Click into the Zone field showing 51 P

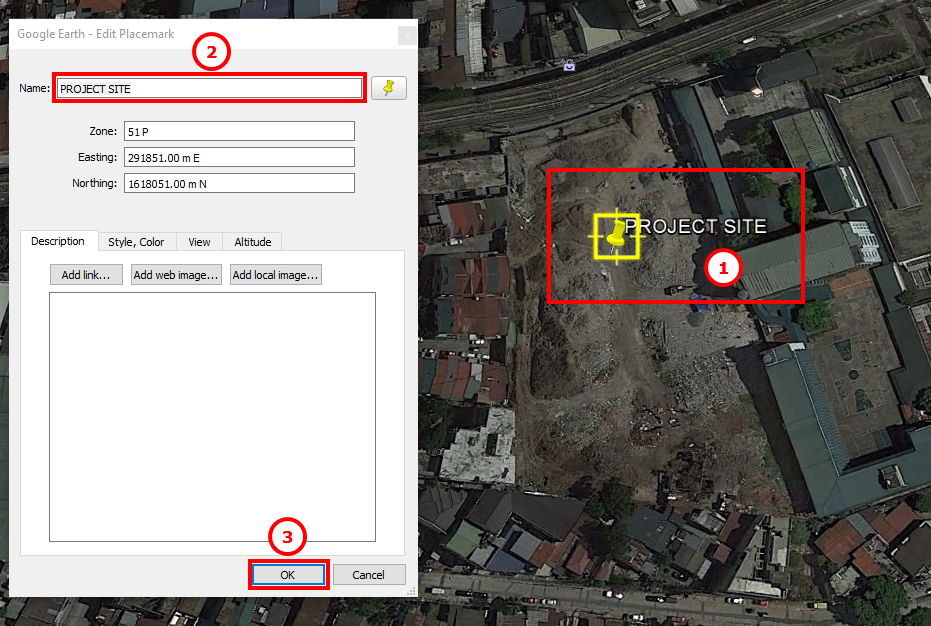[x=238, y=132]
